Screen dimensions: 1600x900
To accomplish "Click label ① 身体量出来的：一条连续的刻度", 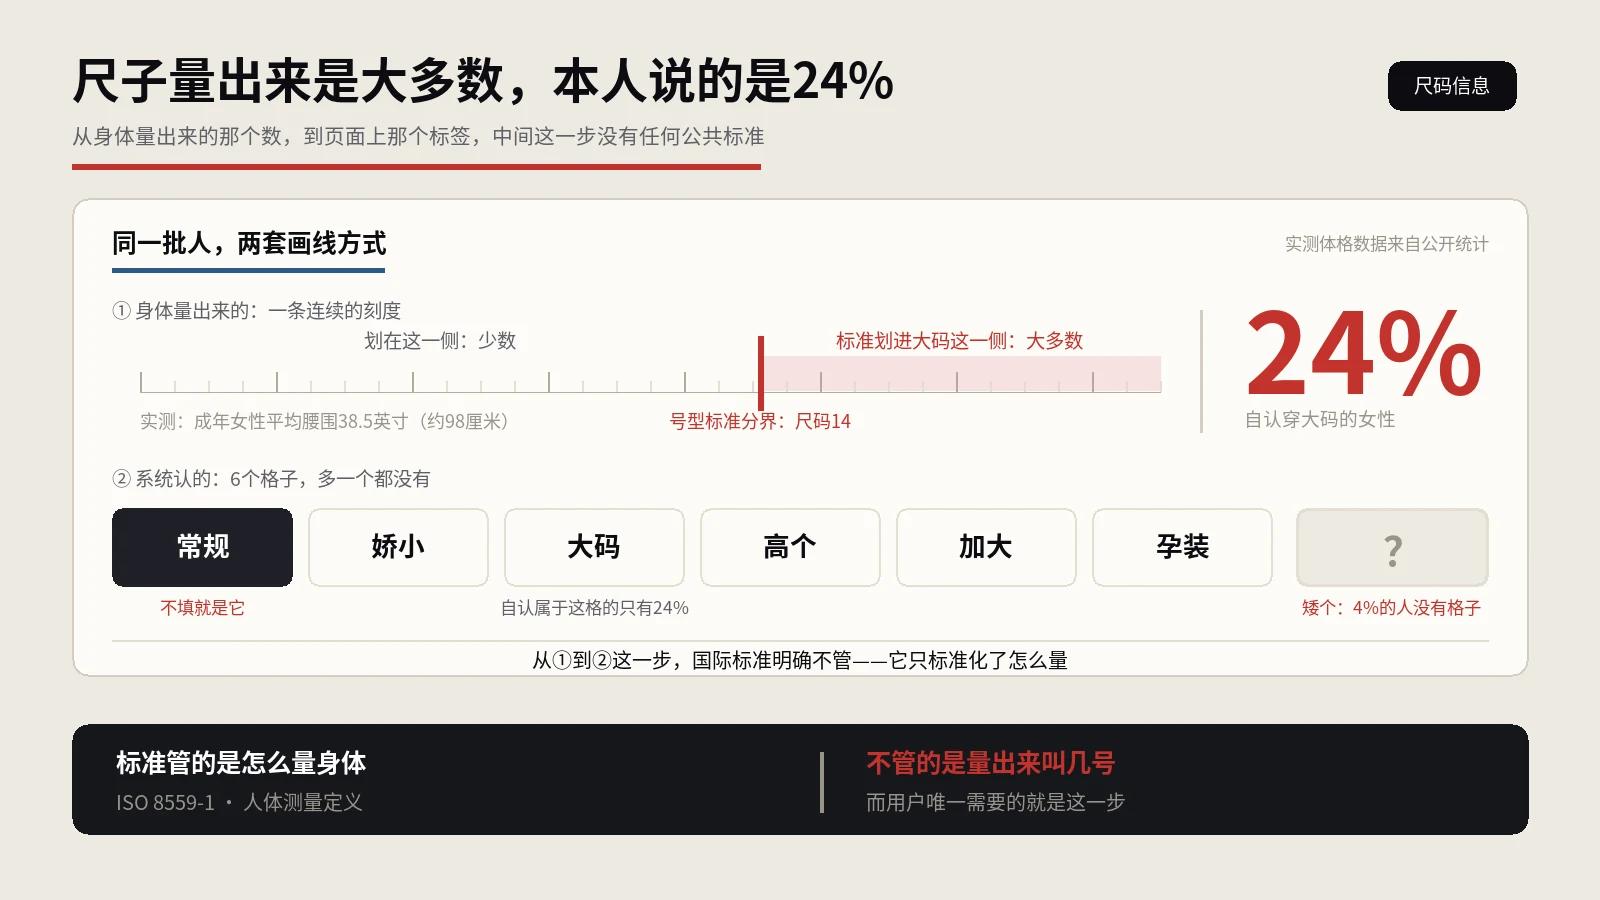I will point(256,311).
